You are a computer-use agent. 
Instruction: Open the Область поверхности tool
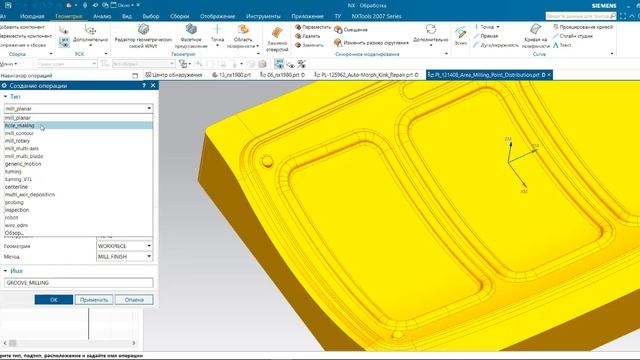(x=243, y=36)
